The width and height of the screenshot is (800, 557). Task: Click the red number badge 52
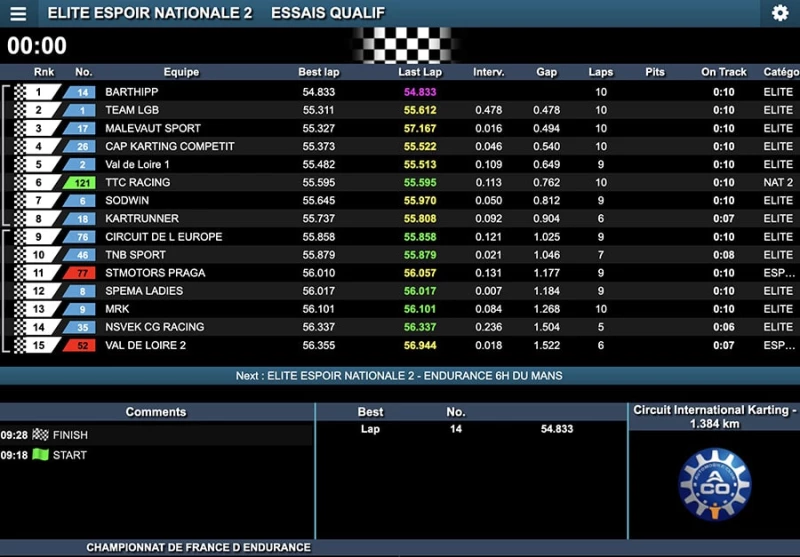coord(80,345)
